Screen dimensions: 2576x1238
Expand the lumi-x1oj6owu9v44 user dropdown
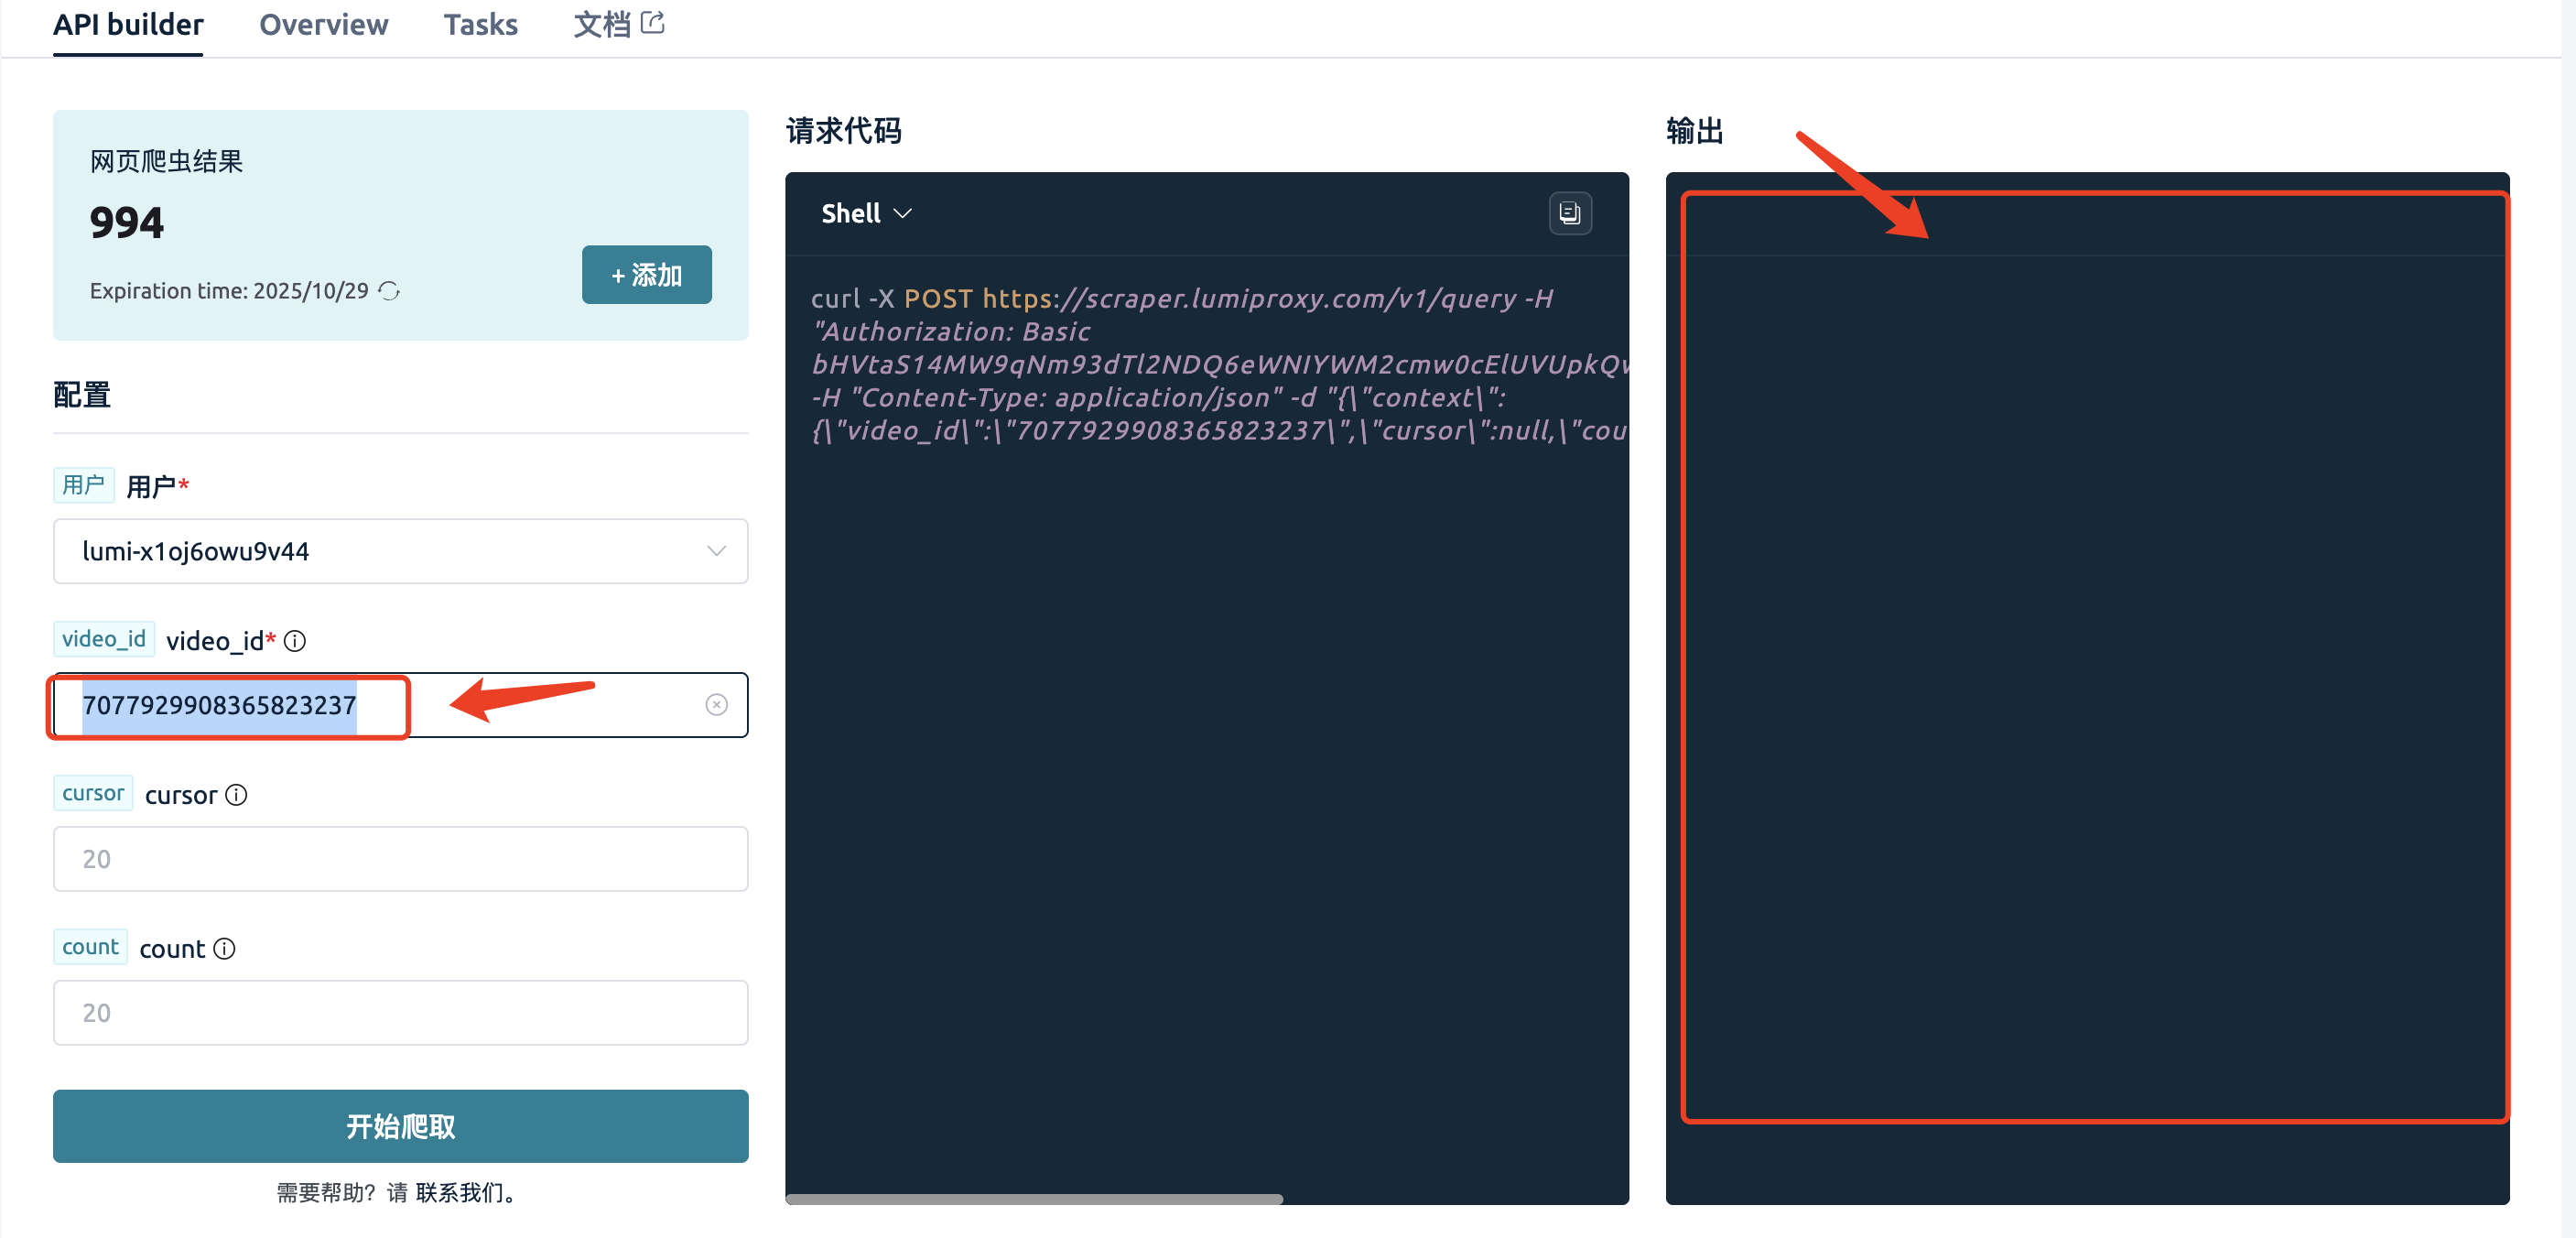click(x=400, y=551)
